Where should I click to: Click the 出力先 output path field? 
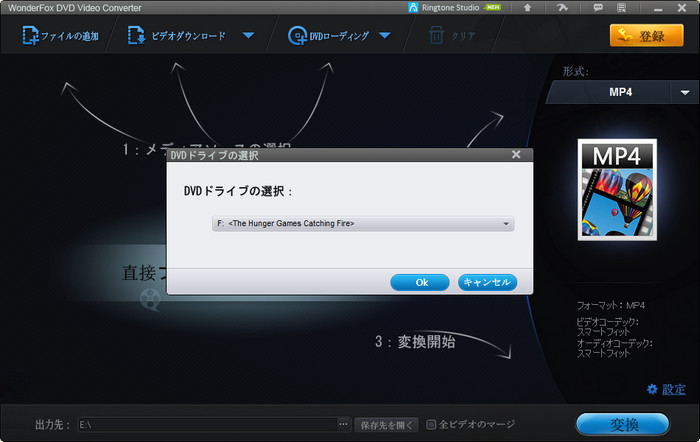[208, 425]
